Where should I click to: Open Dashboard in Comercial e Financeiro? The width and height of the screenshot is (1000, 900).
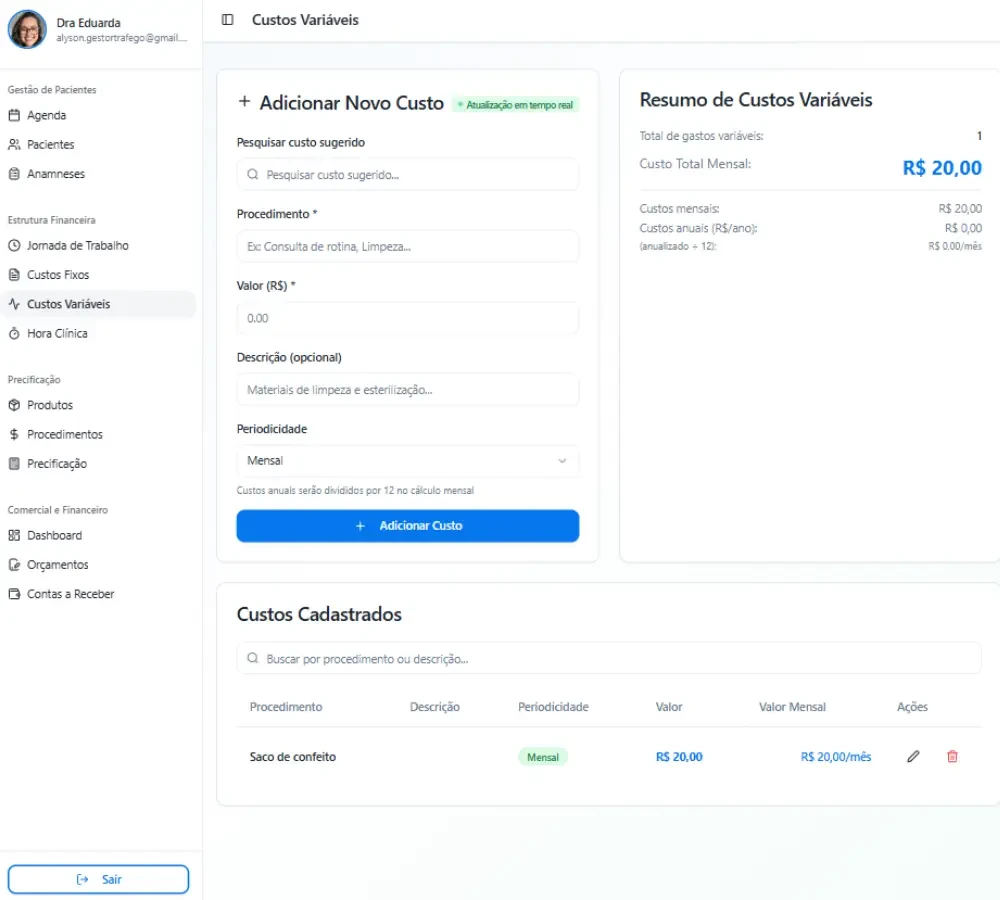click(x=99, y=536)
